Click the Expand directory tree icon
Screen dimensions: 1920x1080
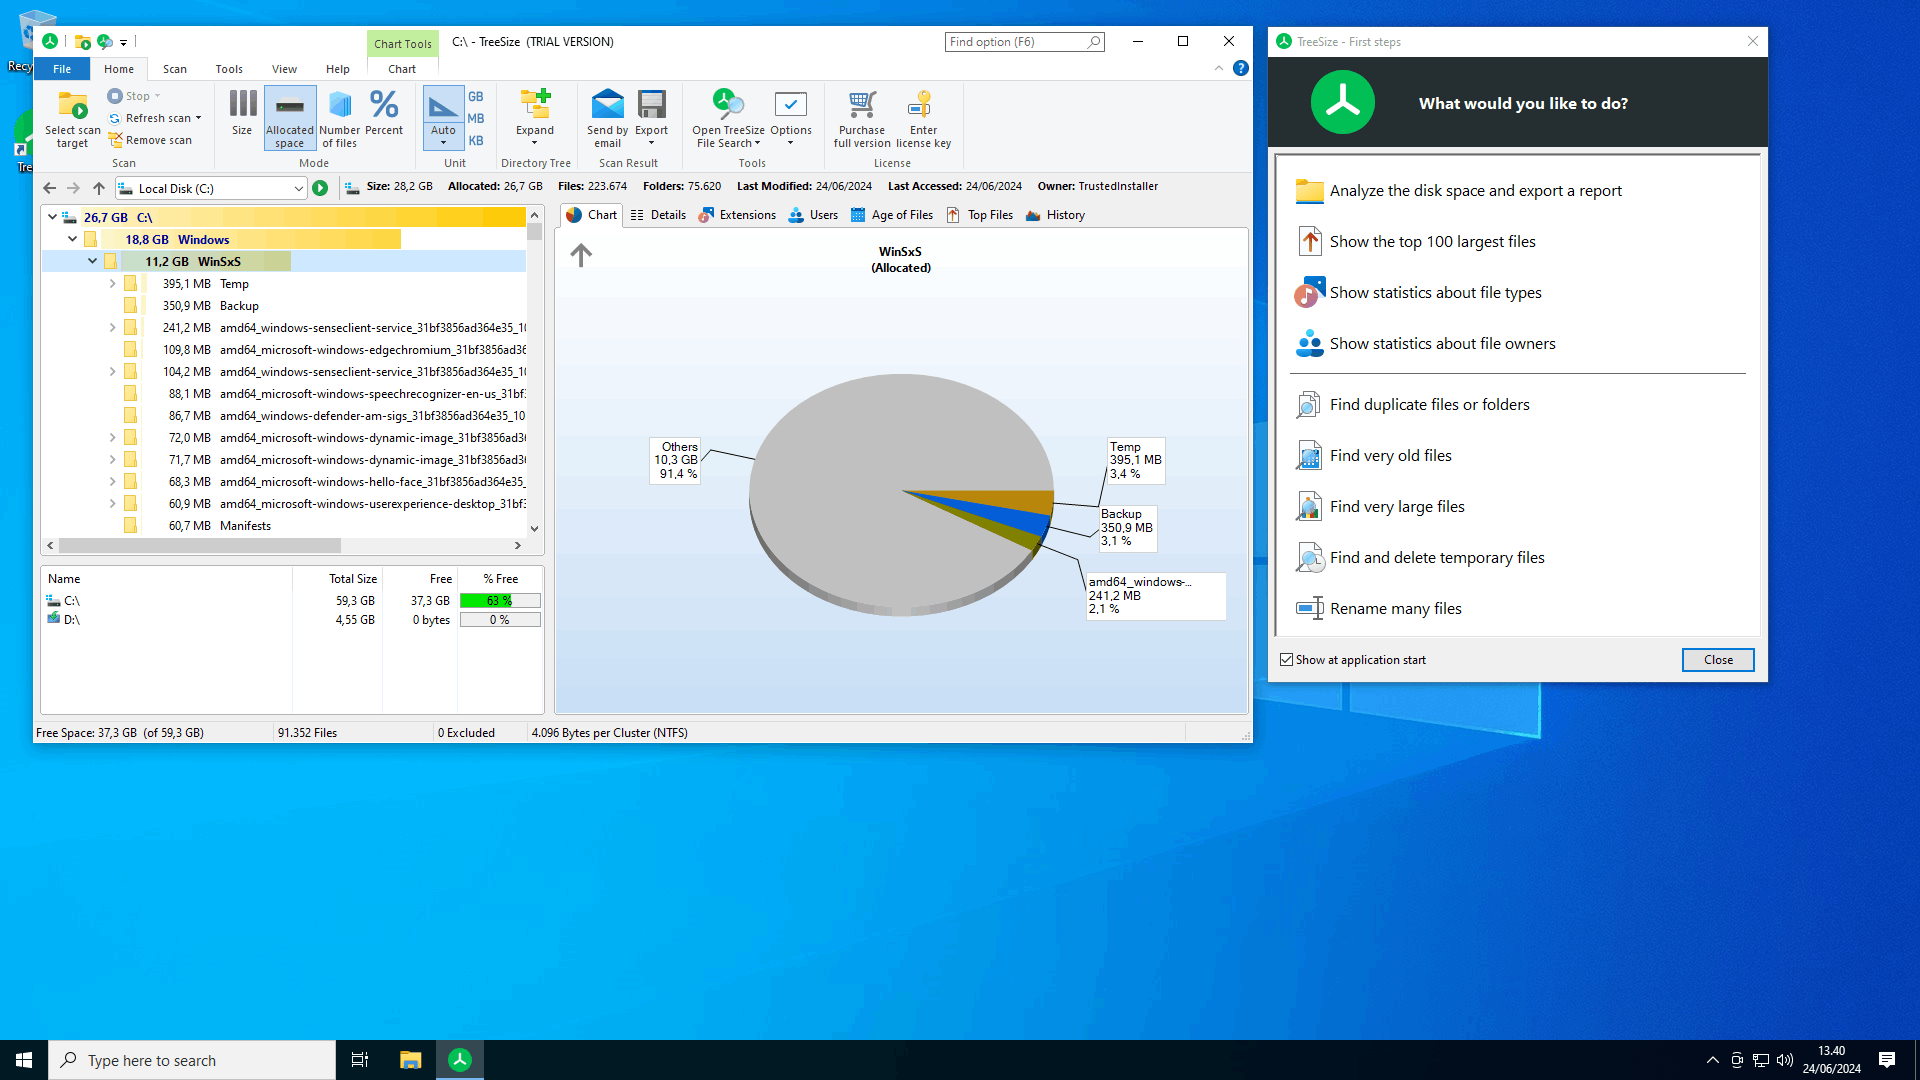point(535,104)
